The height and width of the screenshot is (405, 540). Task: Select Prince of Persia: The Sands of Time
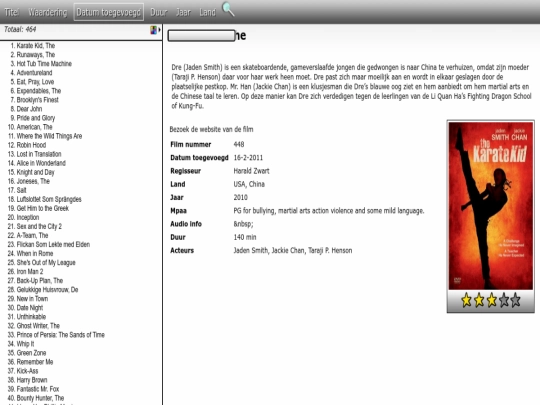pyautogui.click(x=61, y=335)
